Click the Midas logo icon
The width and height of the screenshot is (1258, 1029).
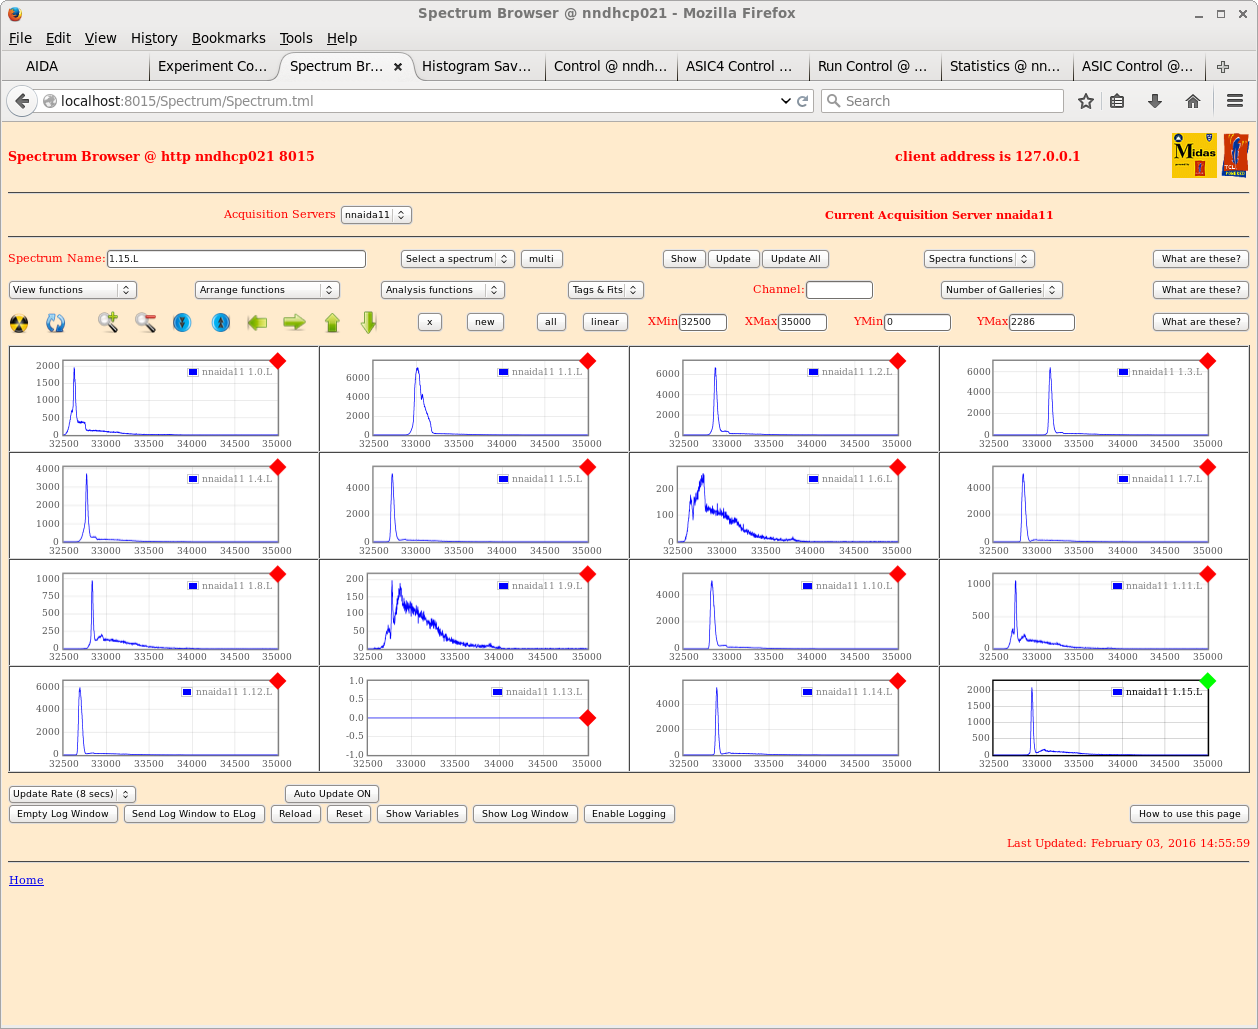point(1194,156)
